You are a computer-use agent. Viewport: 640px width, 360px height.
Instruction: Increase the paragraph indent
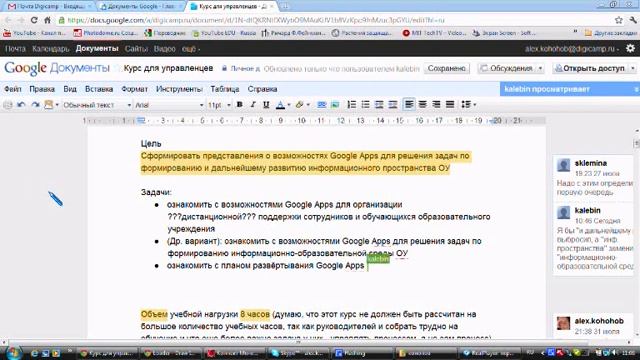[x=393, y=105]
